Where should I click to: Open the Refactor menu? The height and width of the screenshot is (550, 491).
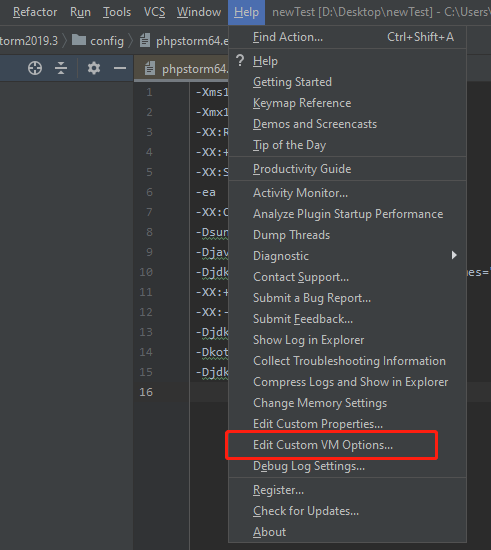click(x=35, y=12)
